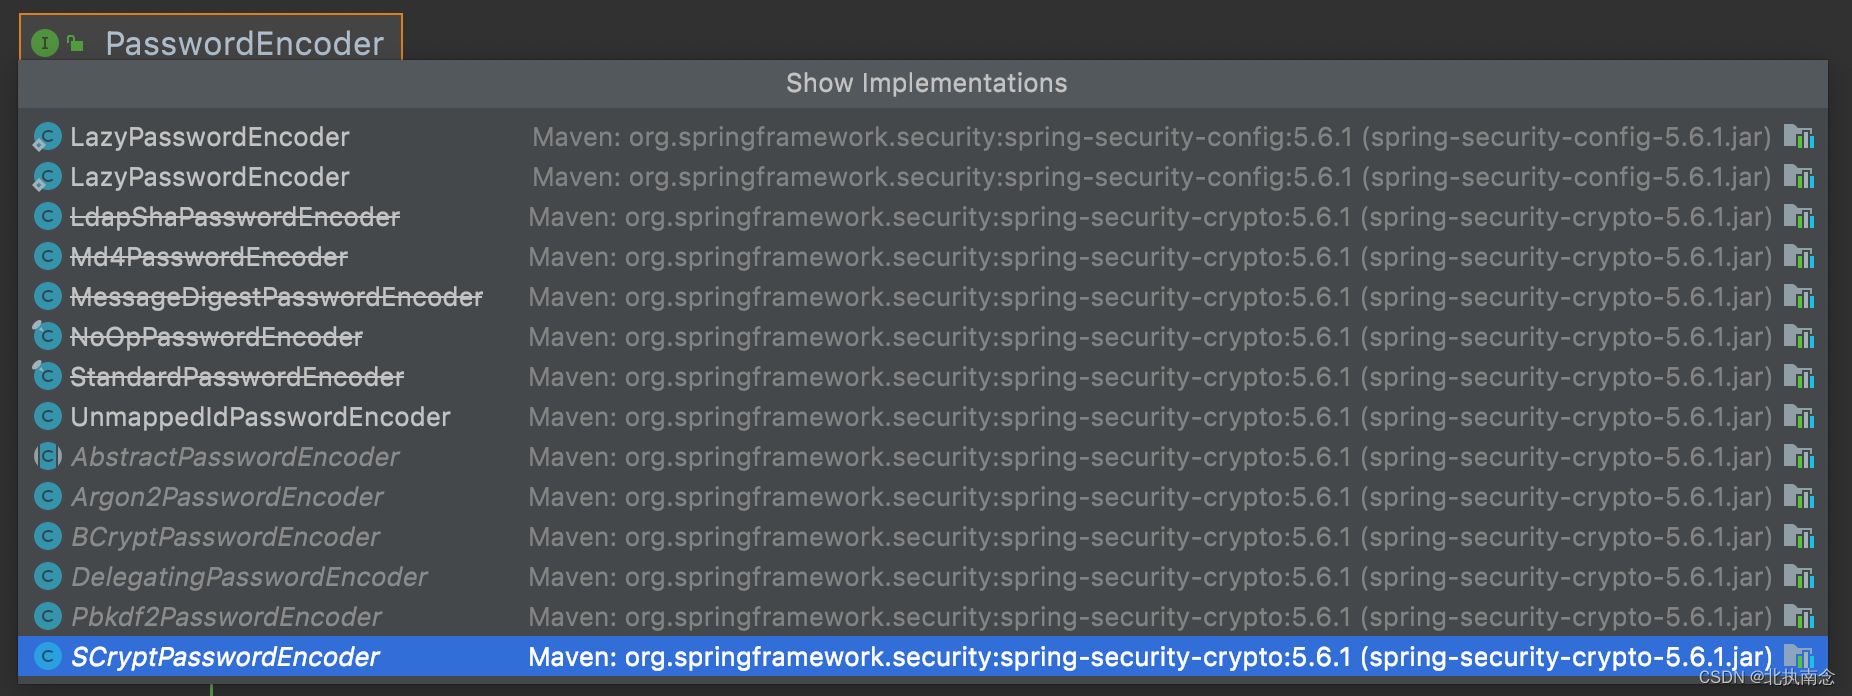The width and height of the screenshot is (1852, 696).
Task: Click the class icon beside LdapShaPasswordEncoder
Action: click(47, 216)
